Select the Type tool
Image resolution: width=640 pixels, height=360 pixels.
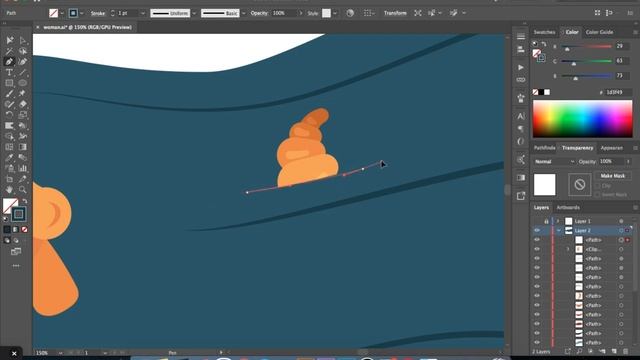pos(9,72)
